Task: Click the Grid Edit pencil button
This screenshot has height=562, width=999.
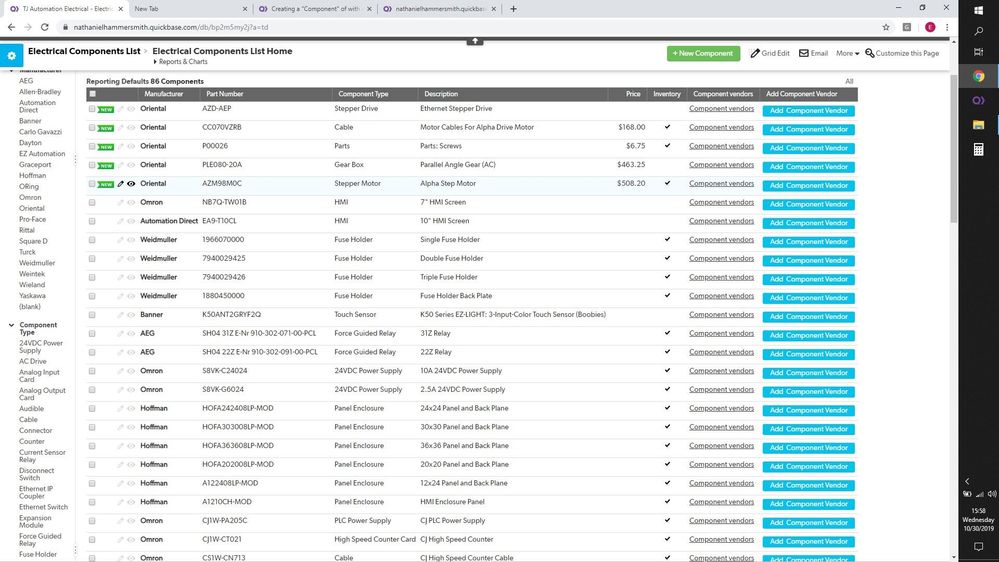Action: [770, 54]
